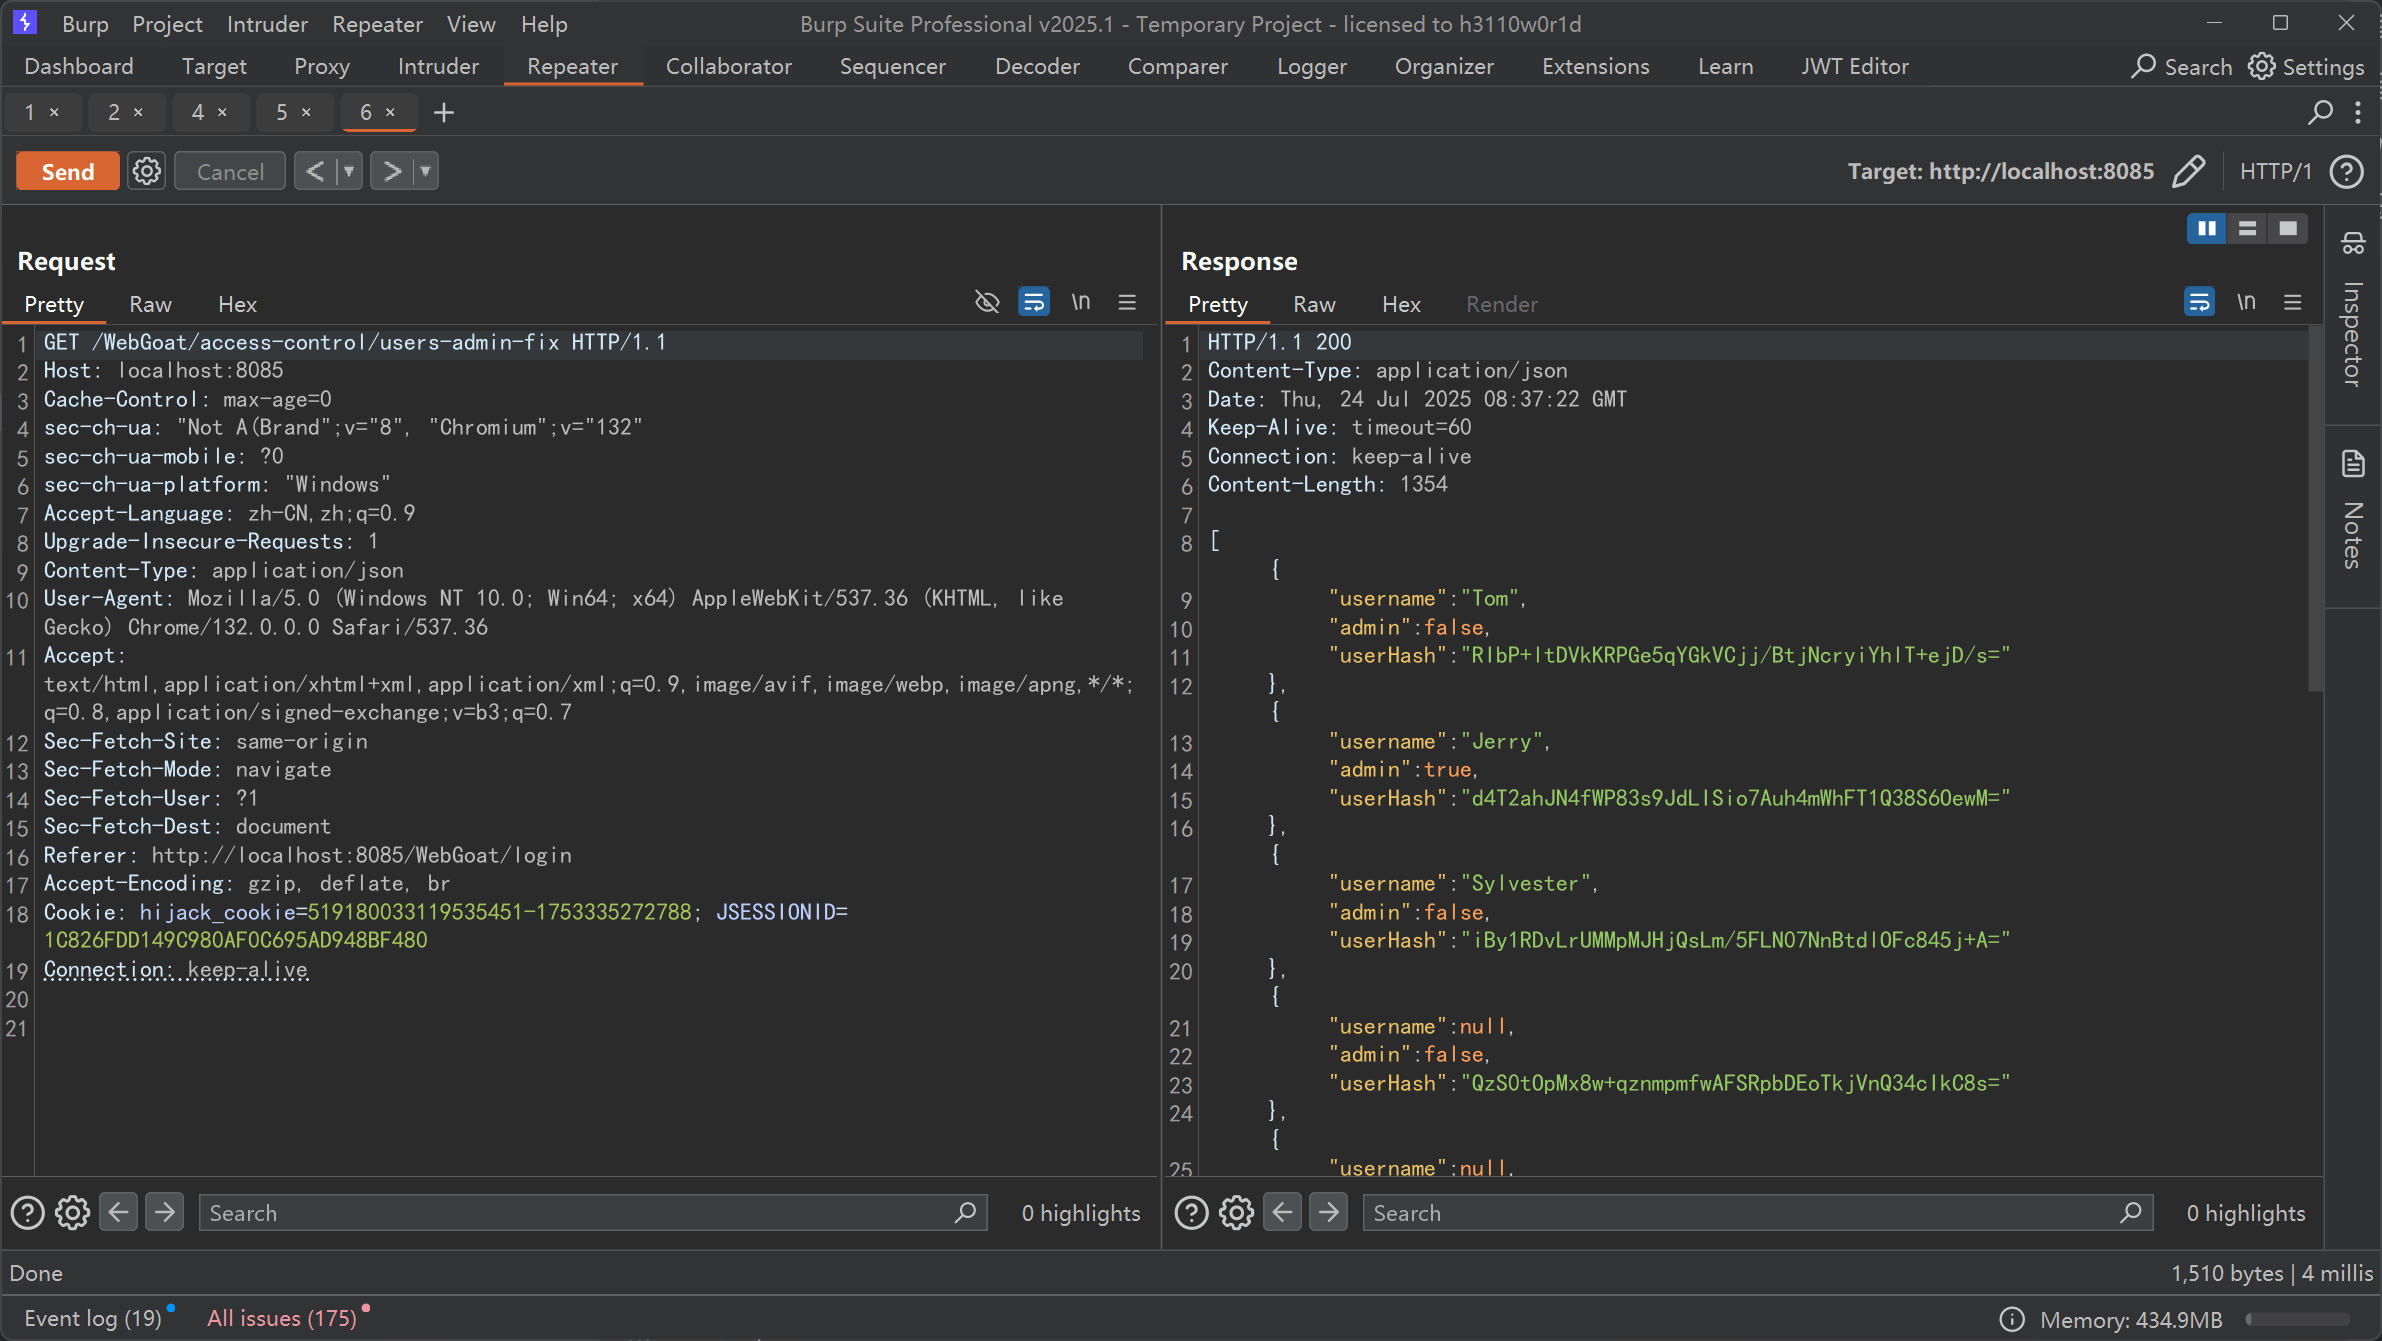Image resolution: width=2382 pixels, height=1341 pixels.
Task: Switch to Repeater tab 4
Action: tap(198, 112)
